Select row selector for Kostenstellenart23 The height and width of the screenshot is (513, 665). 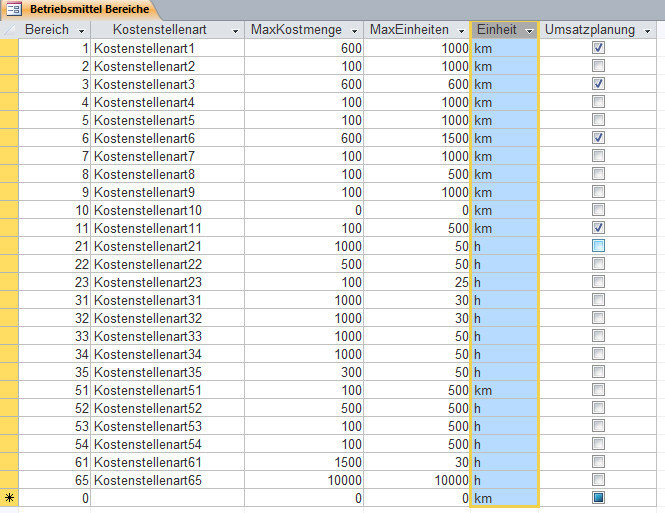tap(9, 282)
